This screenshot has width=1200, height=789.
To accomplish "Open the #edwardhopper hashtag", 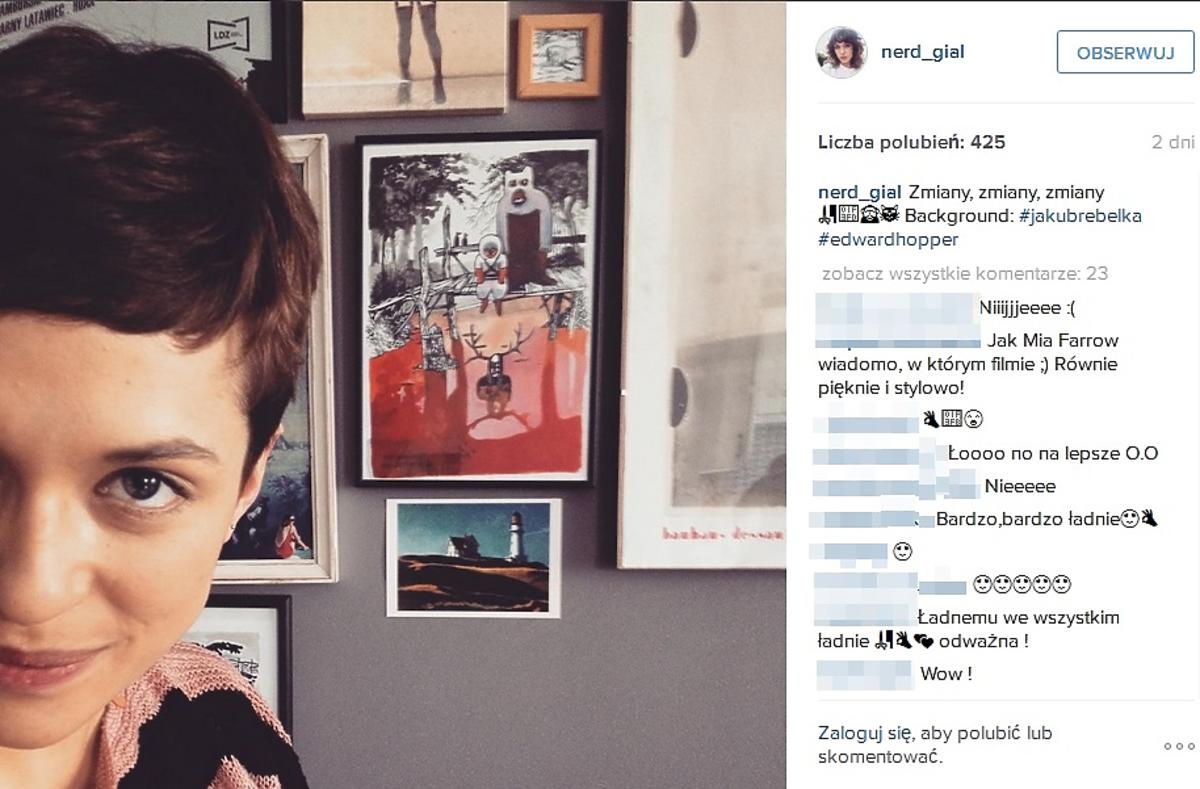I will [x=888, y=240].
